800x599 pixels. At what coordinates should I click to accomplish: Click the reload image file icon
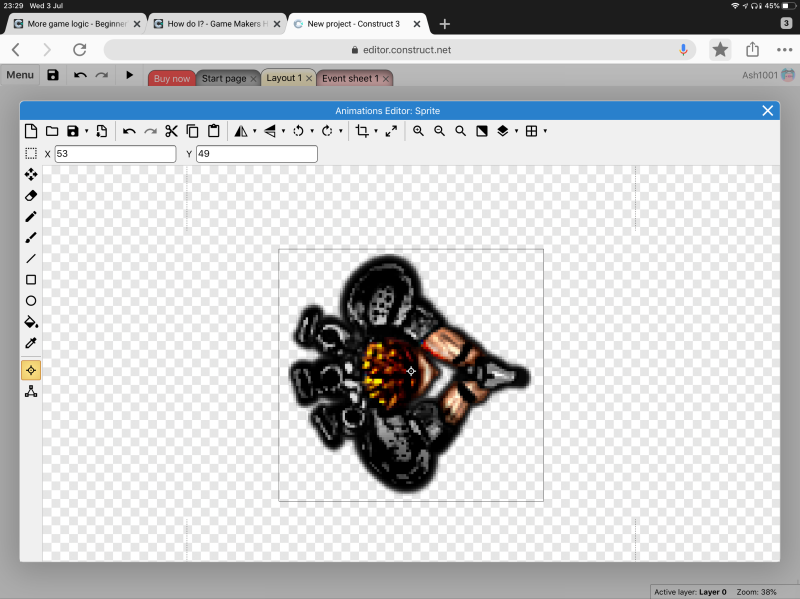pos(102,131)
